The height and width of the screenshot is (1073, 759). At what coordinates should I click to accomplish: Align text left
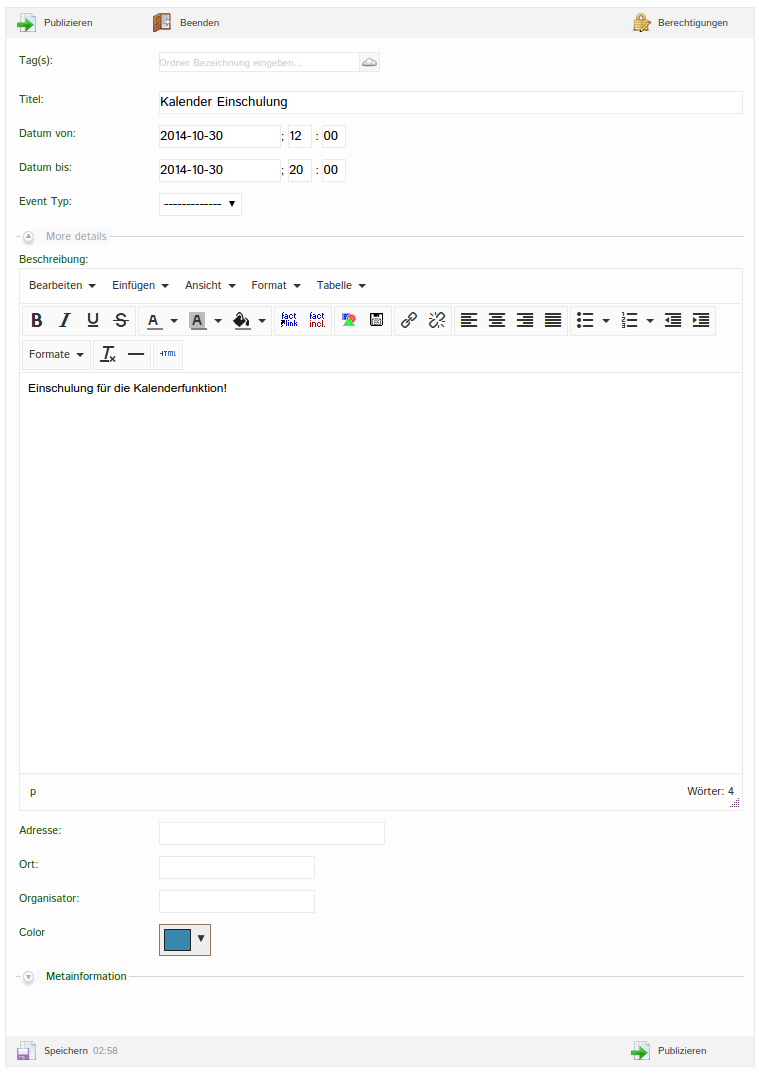[x=469, y=320]
